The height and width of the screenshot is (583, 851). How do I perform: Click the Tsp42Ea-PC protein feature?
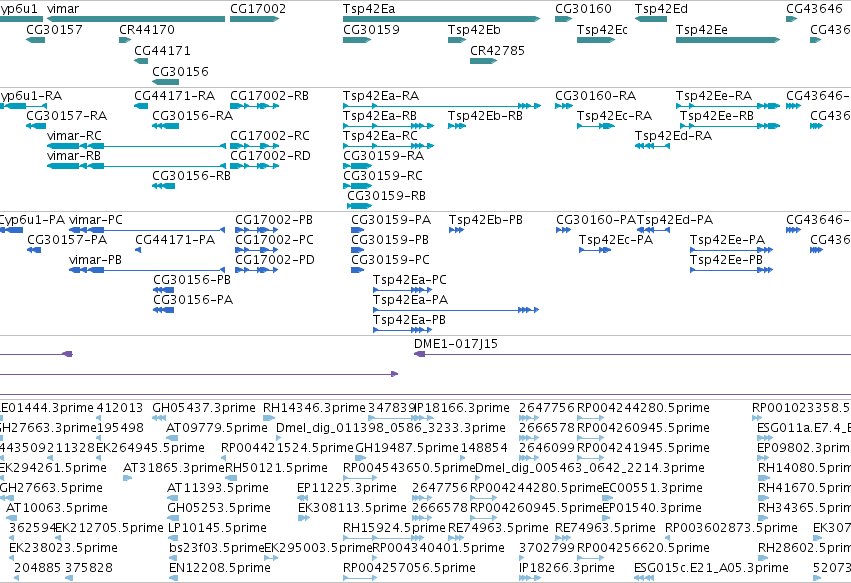tap(403, 290)
